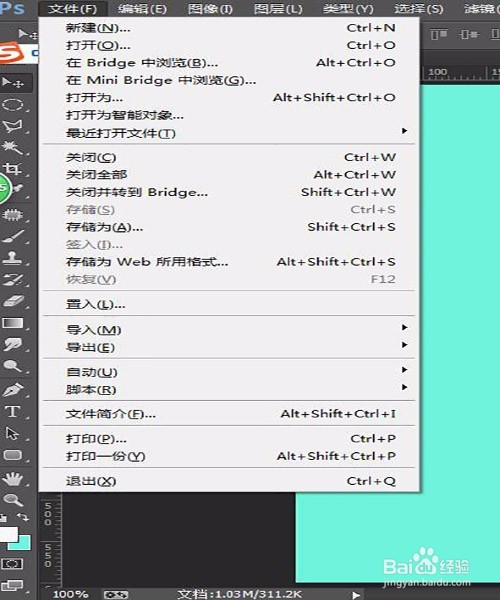This screenshot has width=500, height=600.
Task: Select the Smudge tool
Action: tap(13, 344)
